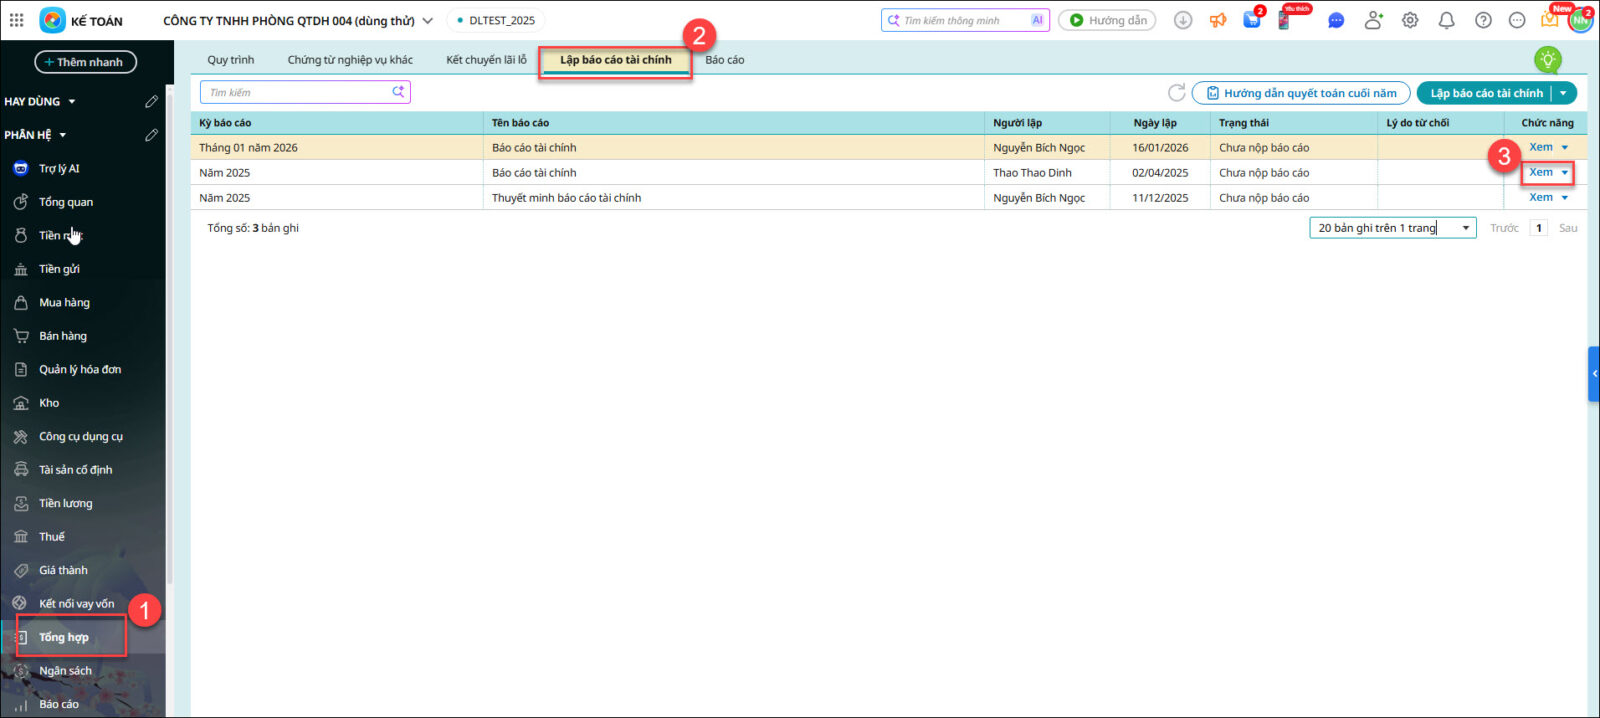The width and height of the screenshot is (1600, 718).
Task: Open the app grid launcher icon
Action: pos(16,20)
